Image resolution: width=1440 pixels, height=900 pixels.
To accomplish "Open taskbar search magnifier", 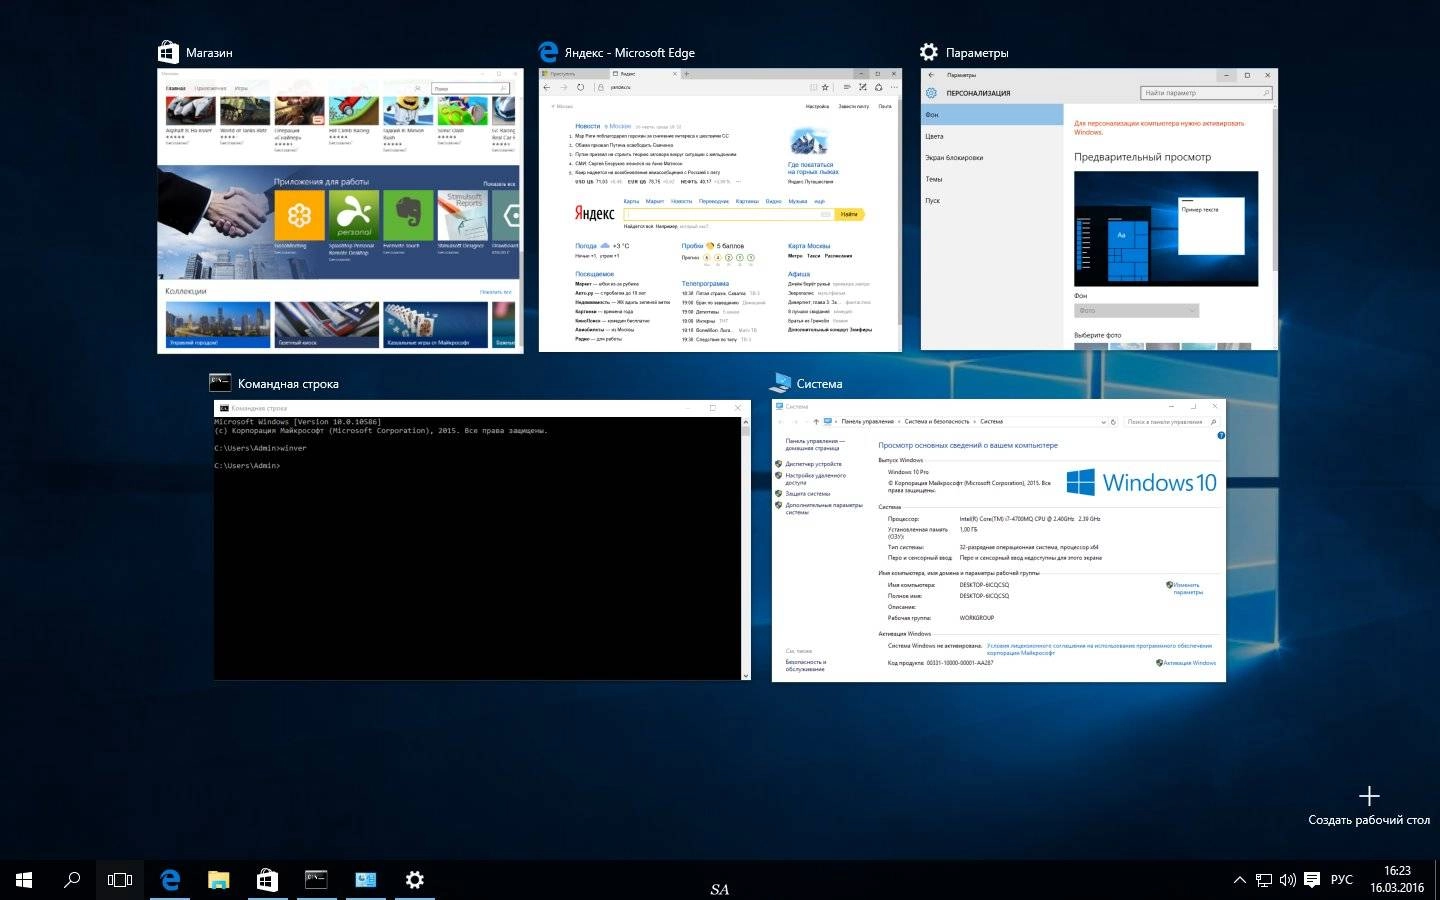I will pyautogui.click(x=72, y=880).
